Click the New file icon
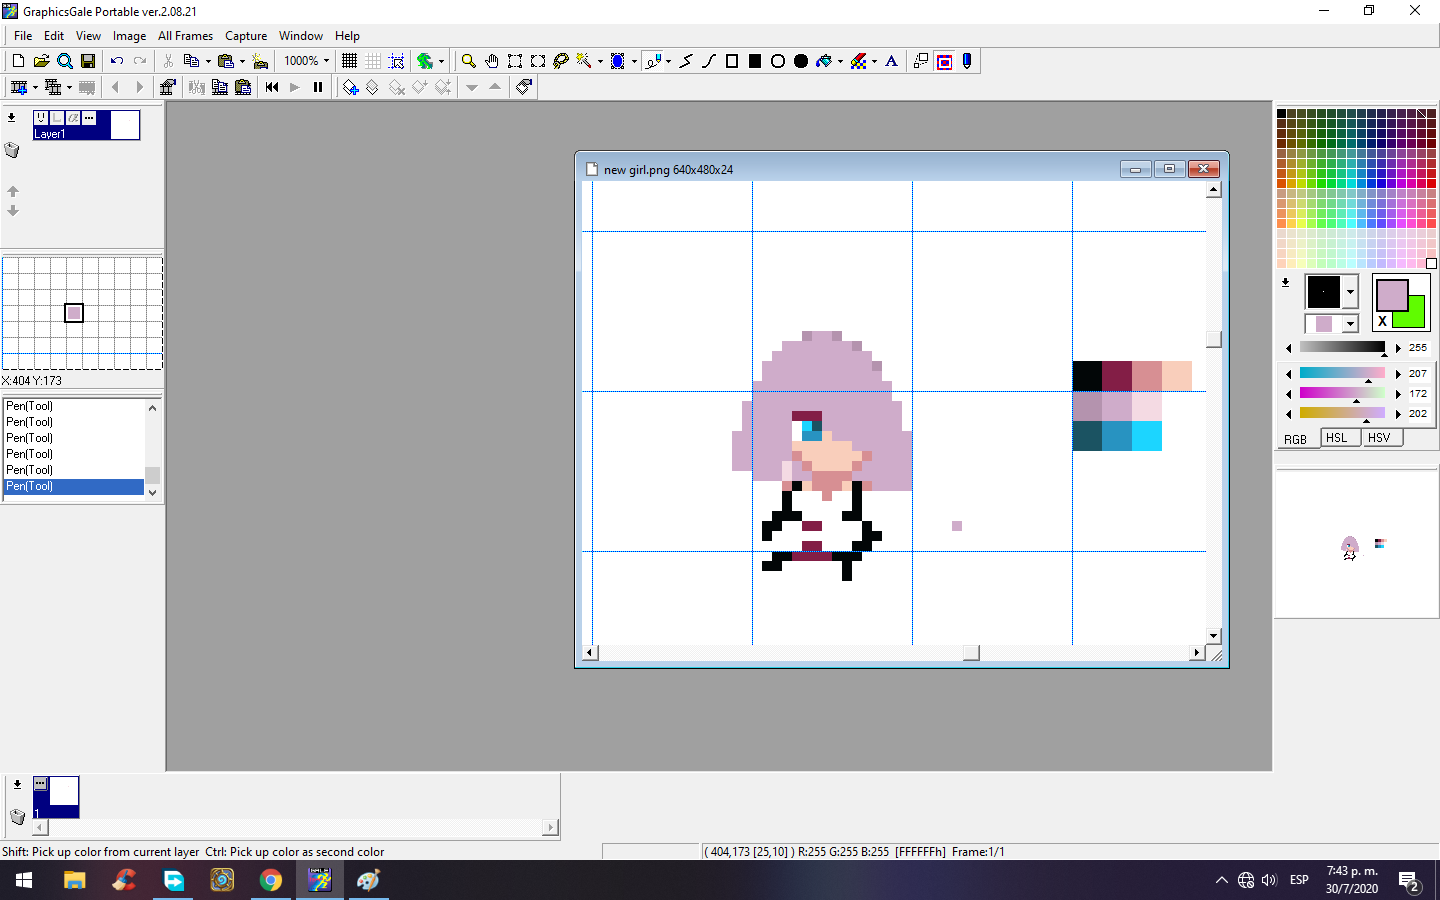The image size is (1440, 900). (x=18, y=61)
